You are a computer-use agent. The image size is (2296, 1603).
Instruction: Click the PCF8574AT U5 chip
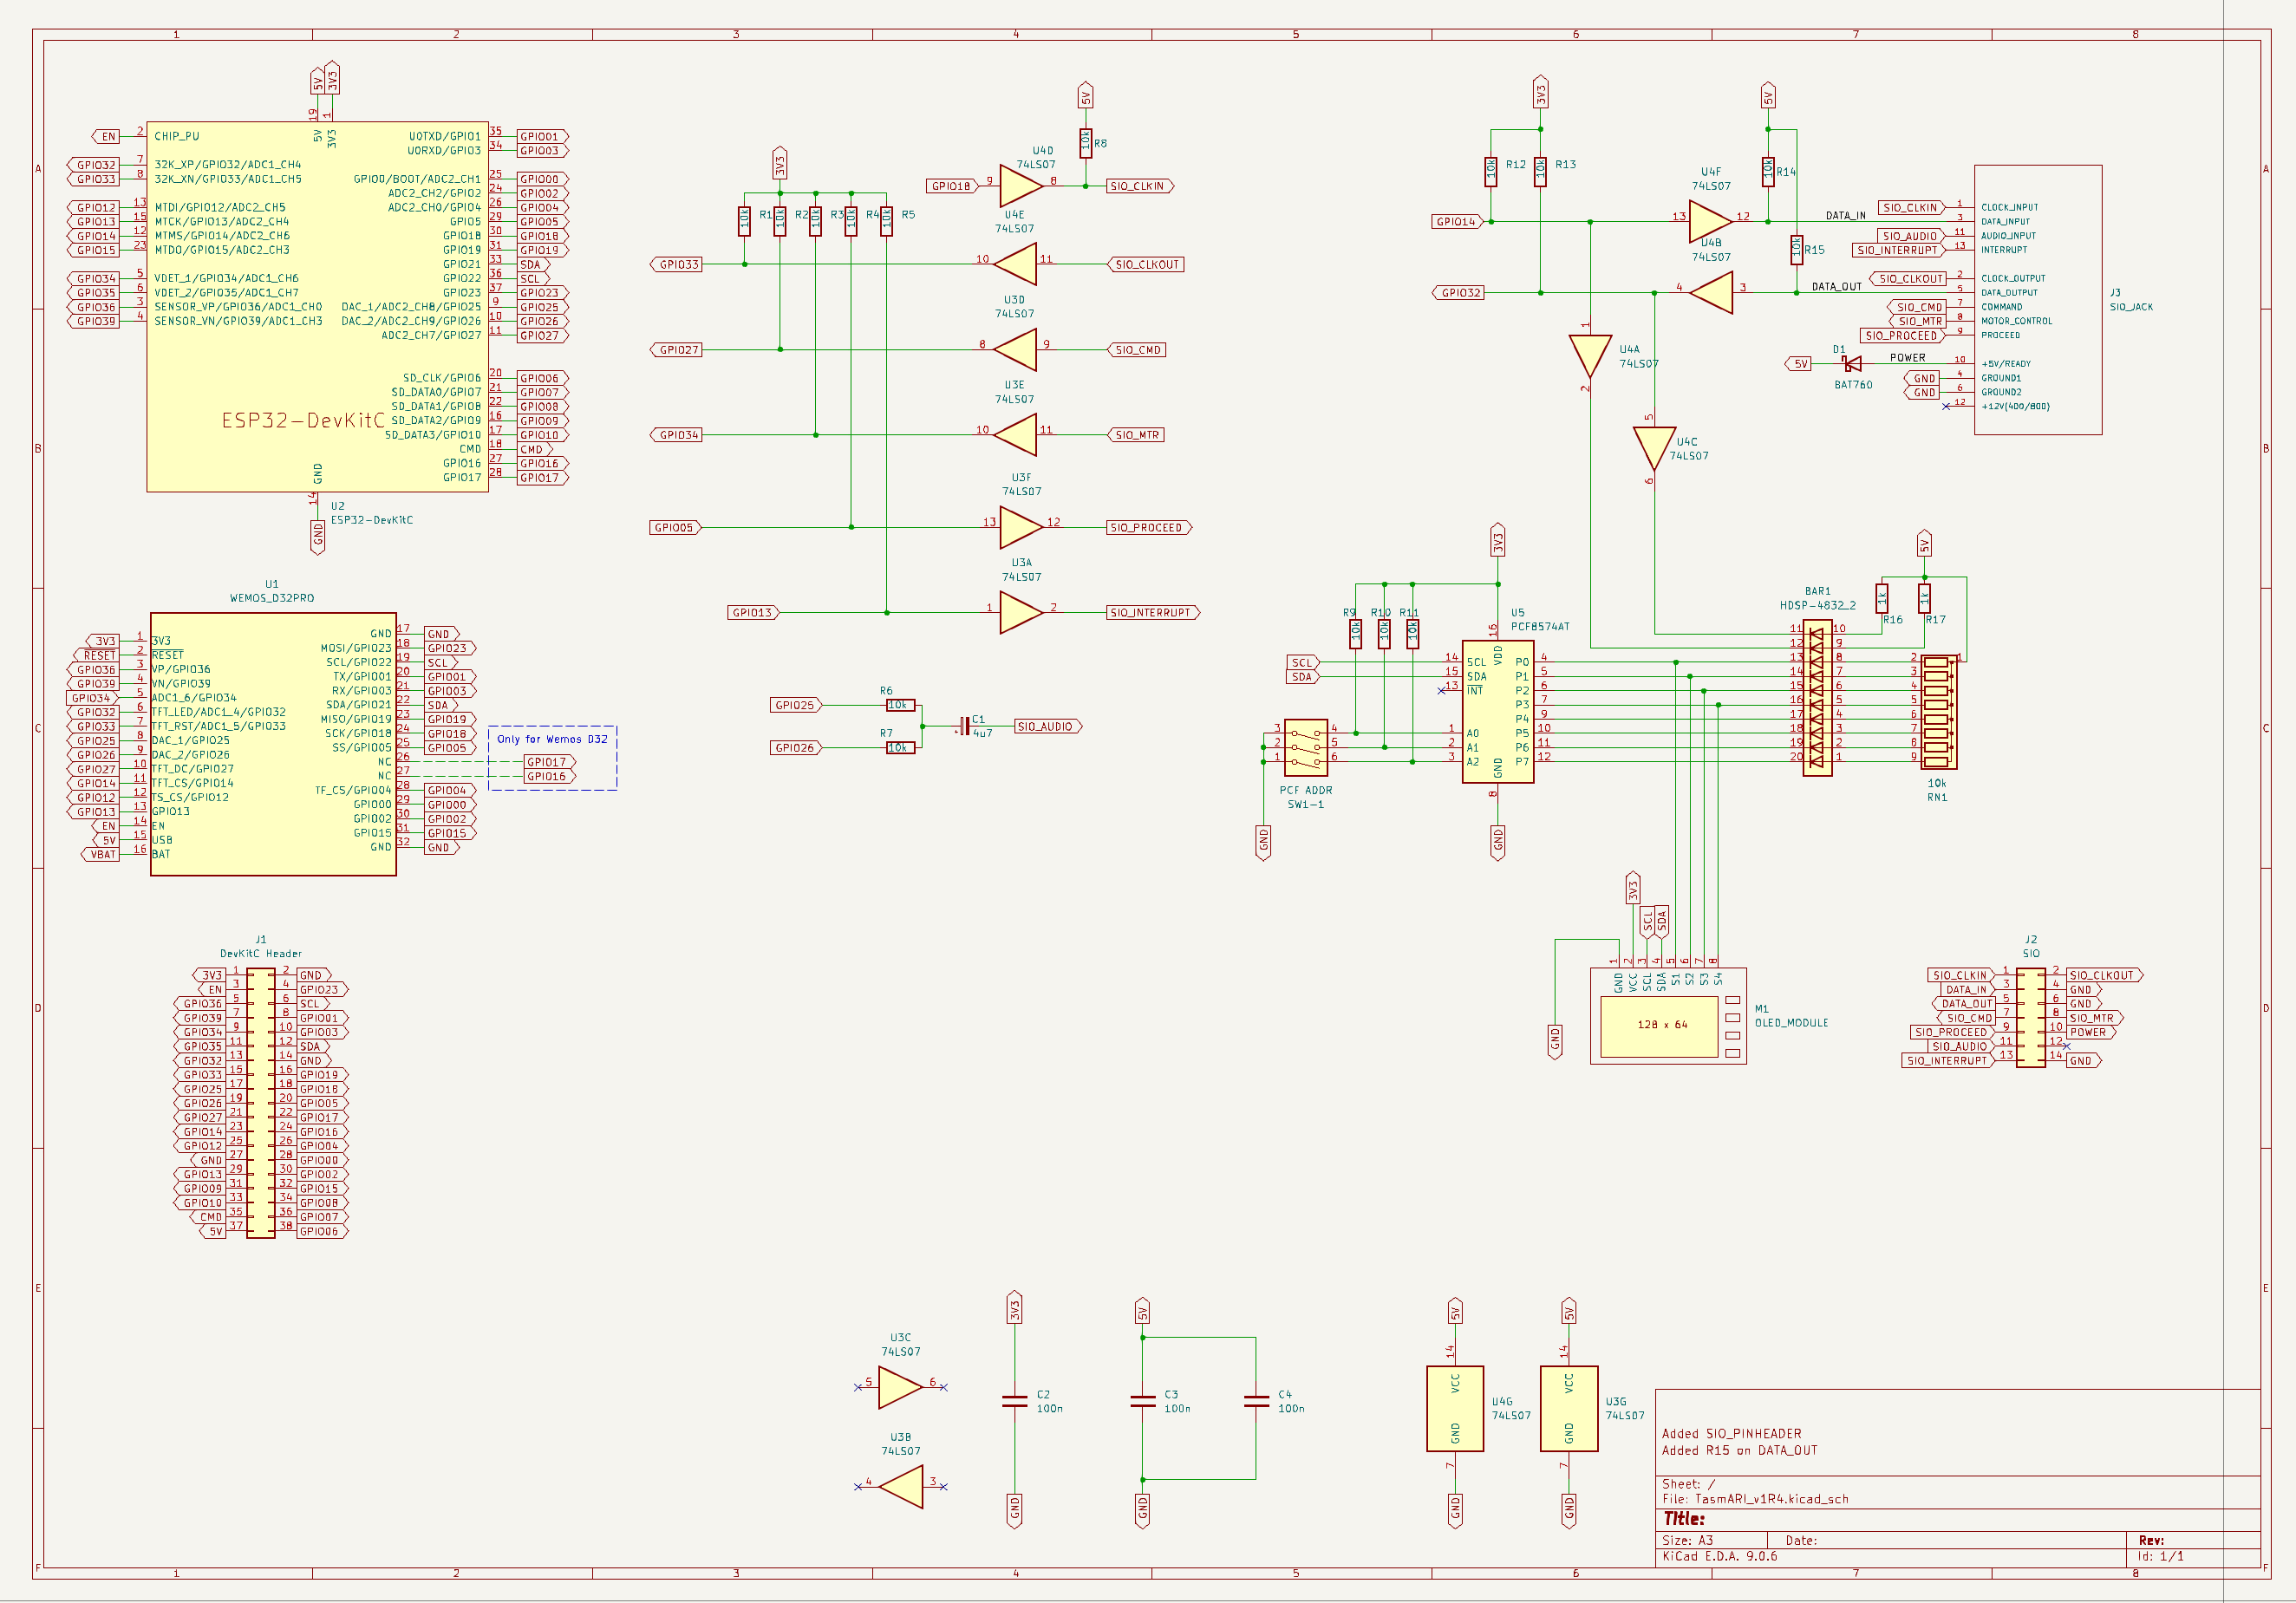click(1497, 711)
